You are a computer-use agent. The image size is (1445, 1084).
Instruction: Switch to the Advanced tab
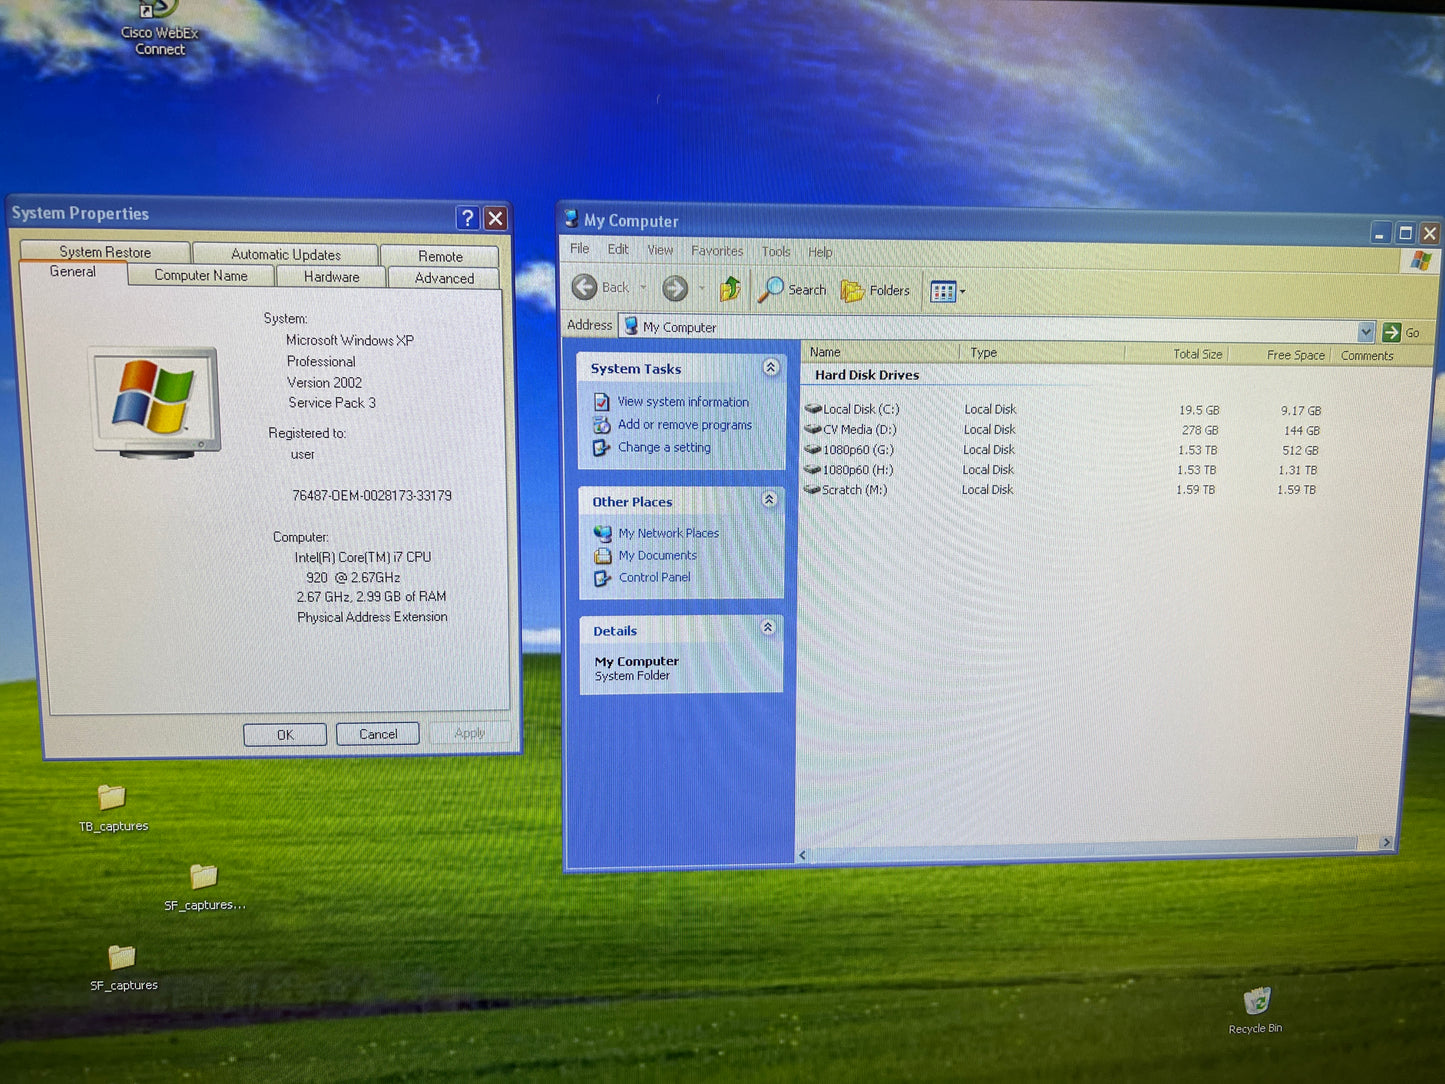coord(444,278)
